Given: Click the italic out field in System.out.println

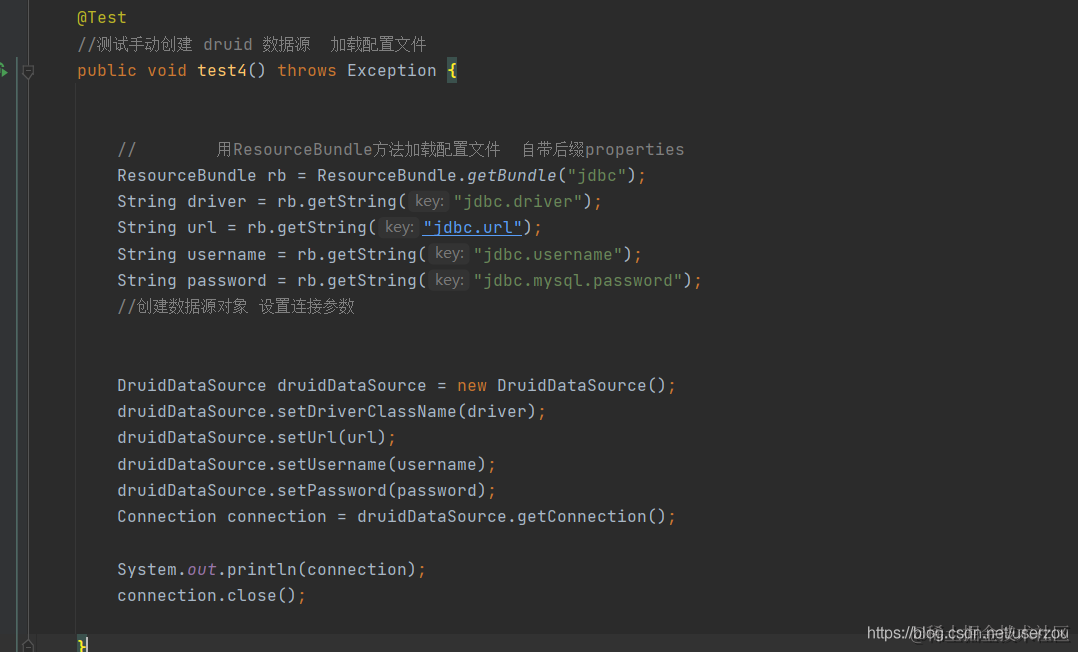Looking at the screenshot, I should click(202, 570).
